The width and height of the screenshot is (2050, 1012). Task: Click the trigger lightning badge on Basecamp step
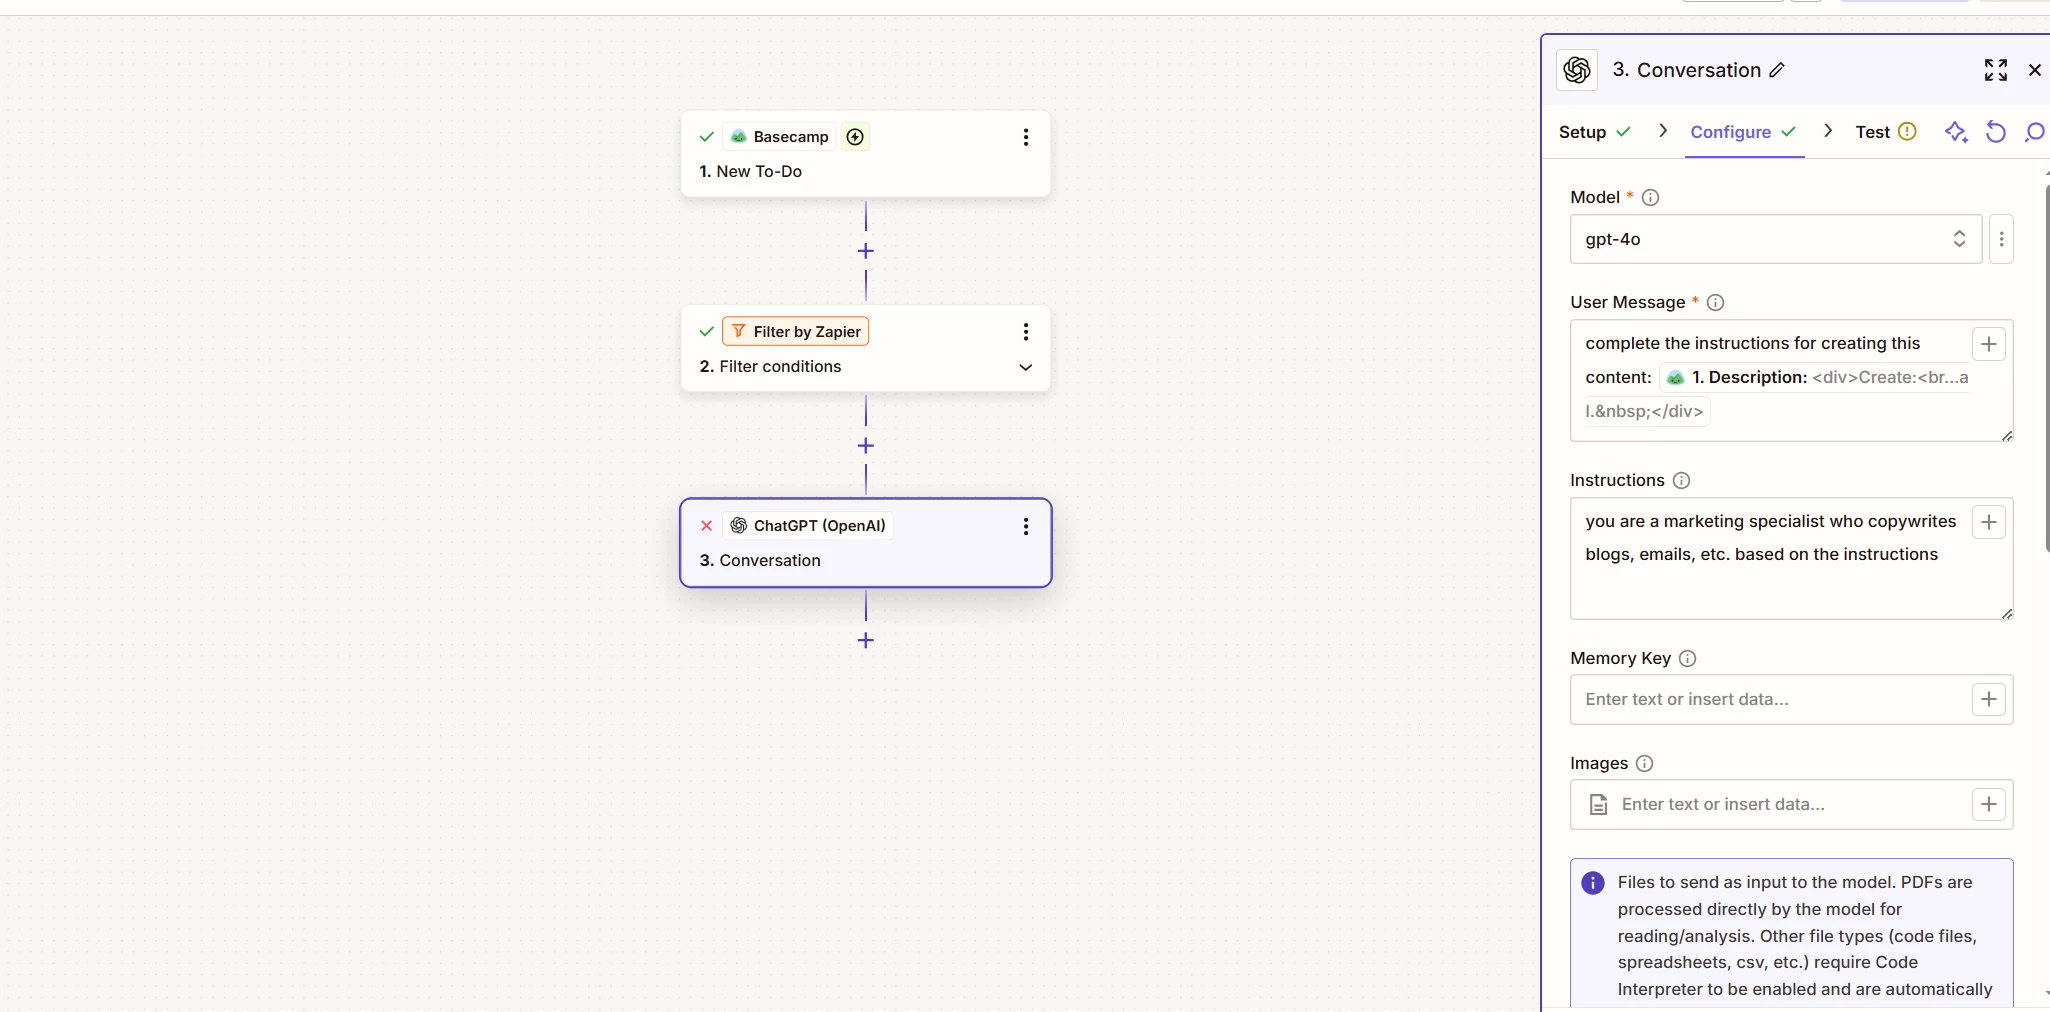(855, 137)
